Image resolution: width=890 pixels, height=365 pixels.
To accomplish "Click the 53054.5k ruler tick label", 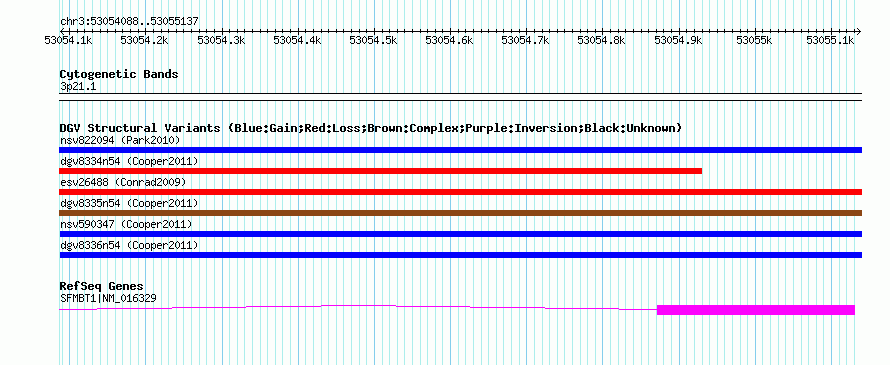I will coord(373,41).
